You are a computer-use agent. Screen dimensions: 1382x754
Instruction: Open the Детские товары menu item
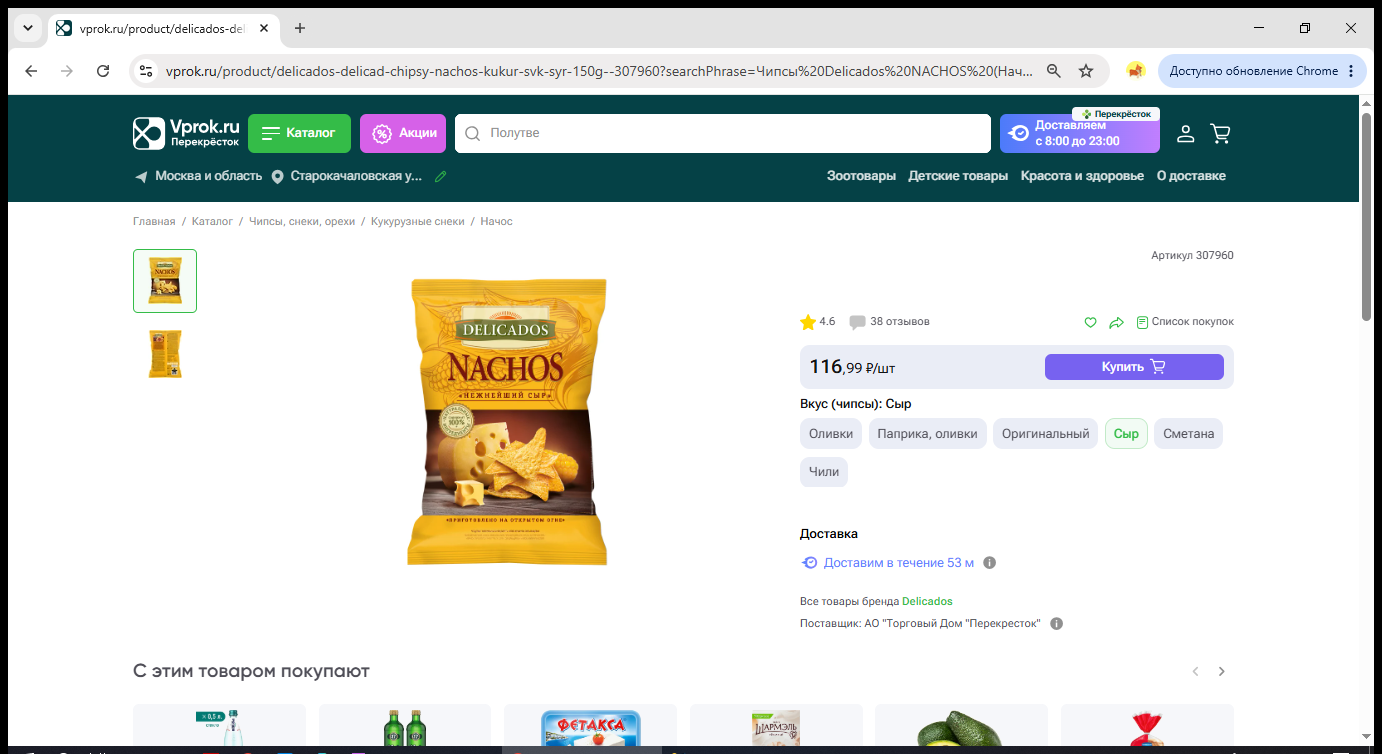[958, 176]
